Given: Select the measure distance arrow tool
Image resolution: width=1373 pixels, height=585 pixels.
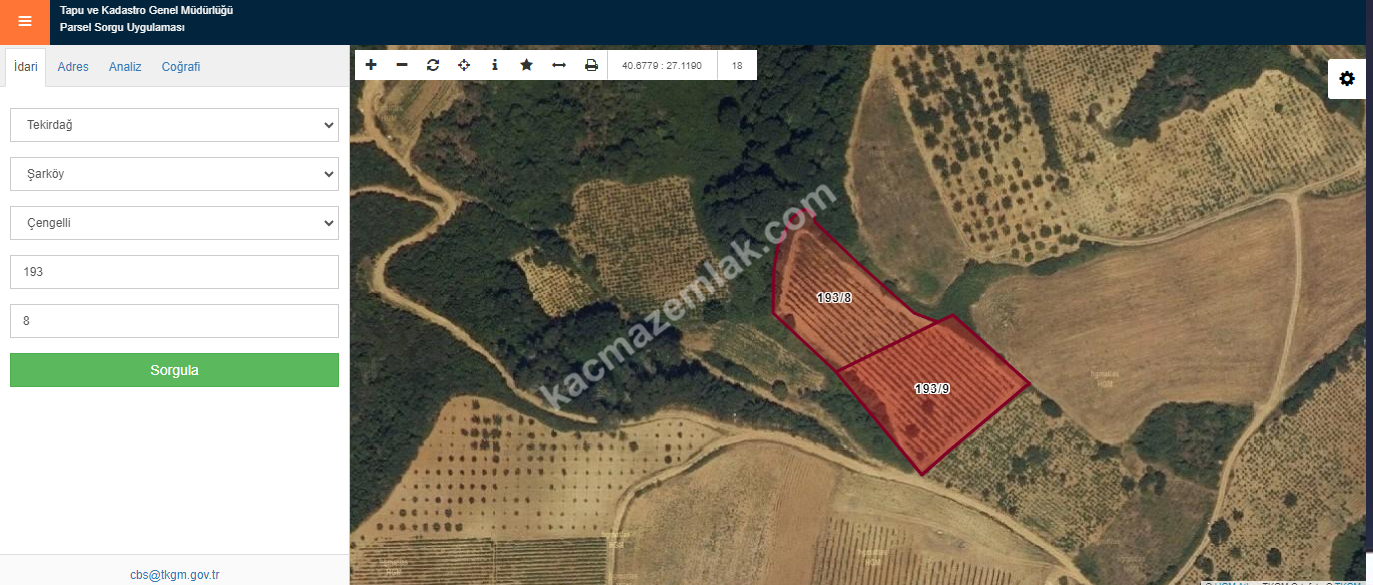Looking at the screenshot, I should (x=559, y=65).
